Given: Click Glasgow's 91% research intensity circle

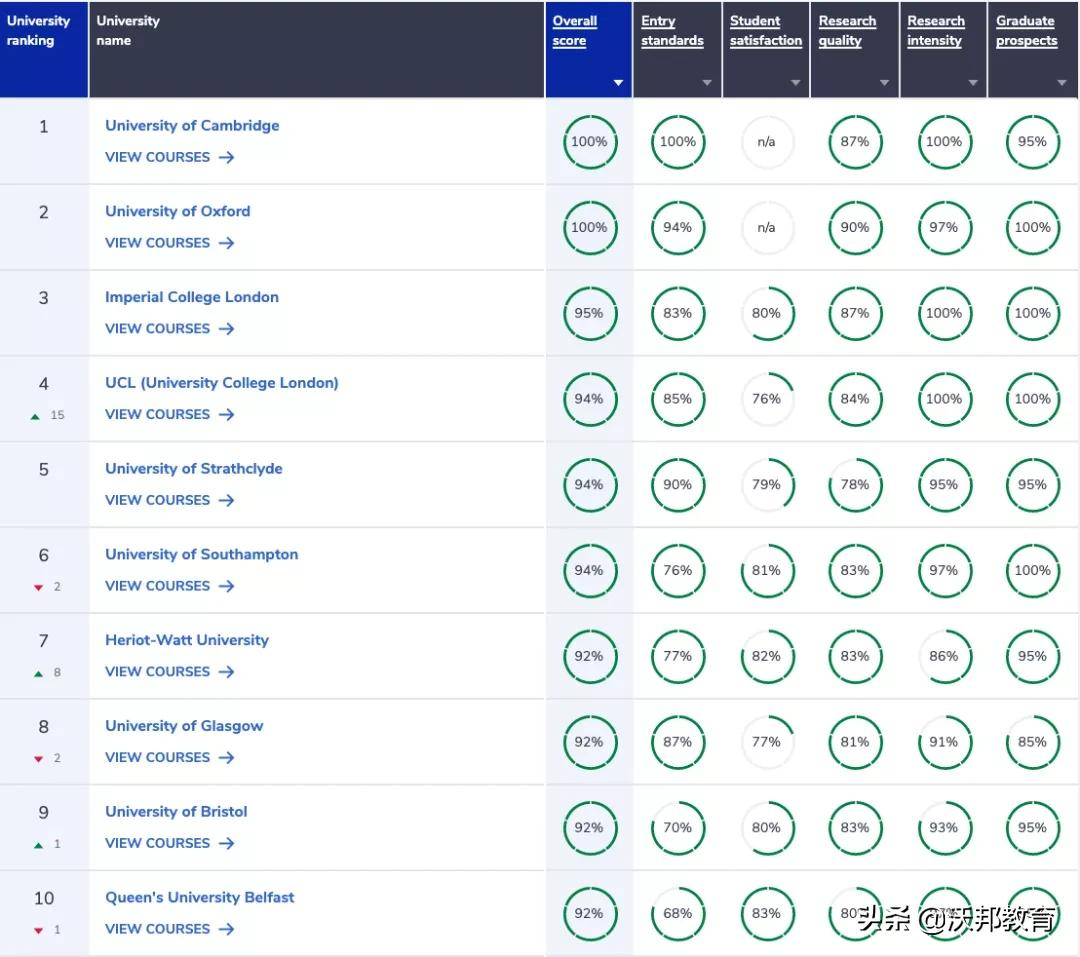Looking at the screenshot, I should pos(944,743).
